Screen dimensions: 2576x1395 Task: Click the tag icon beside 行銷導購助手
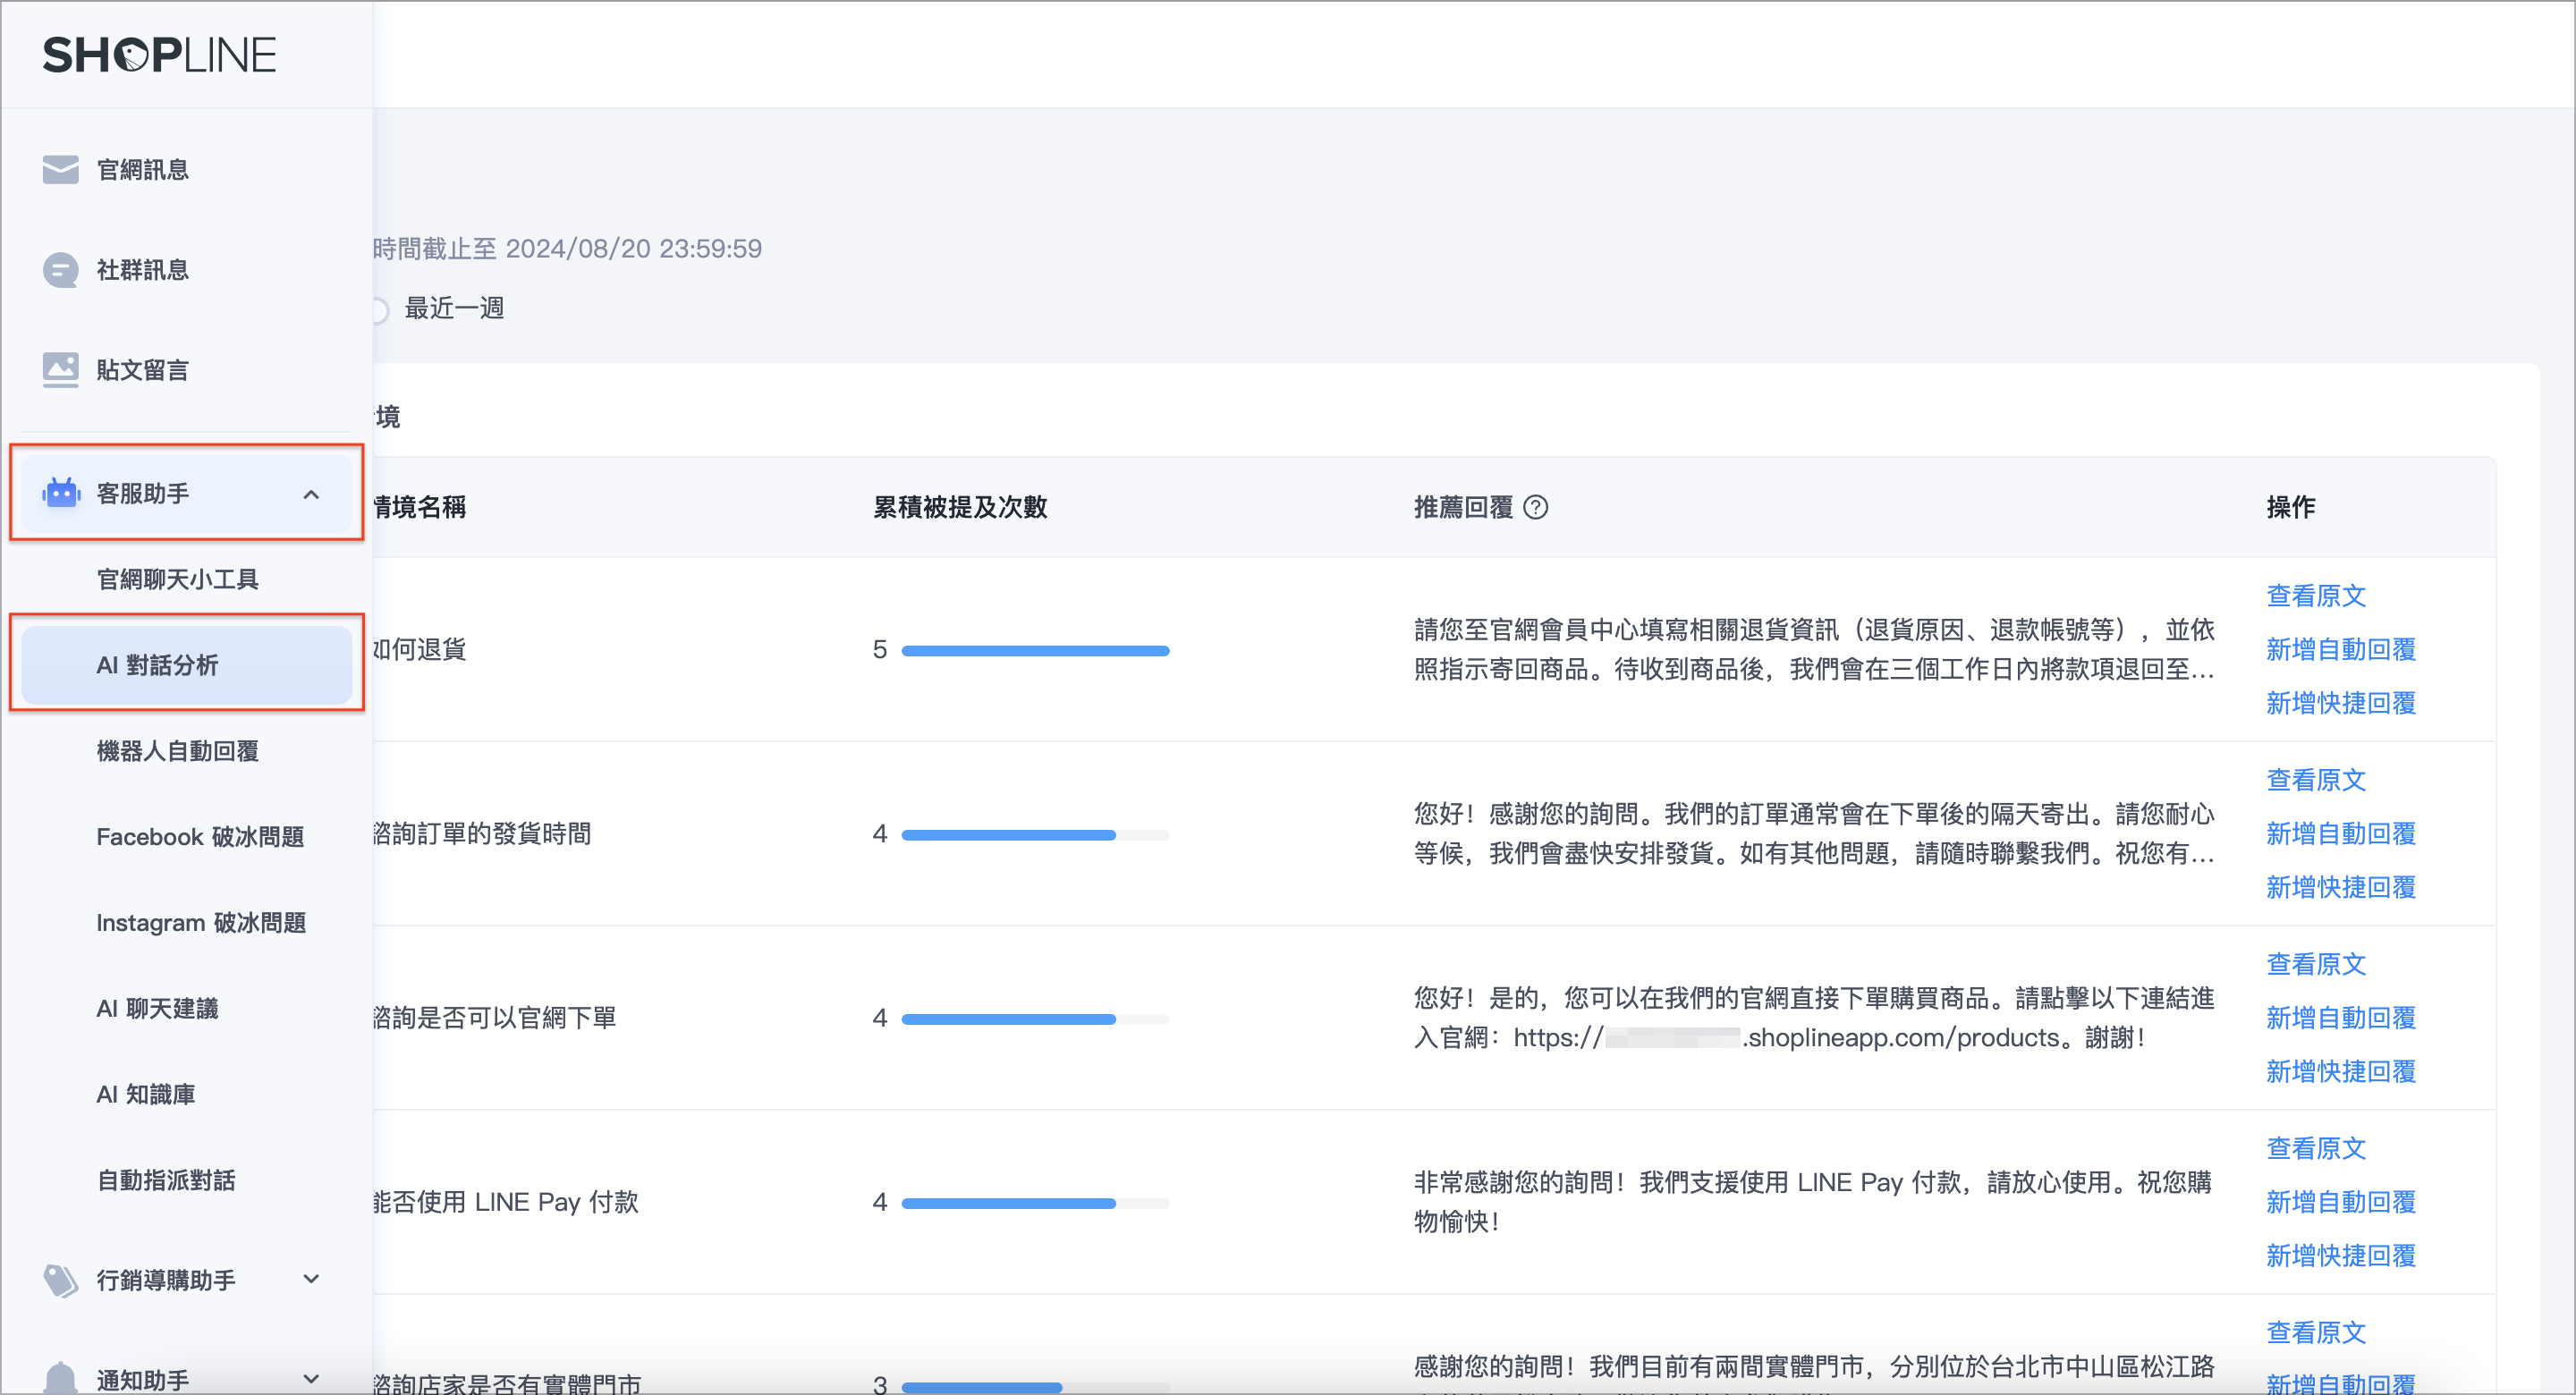pyautogui.click(x=61, y=1280)
